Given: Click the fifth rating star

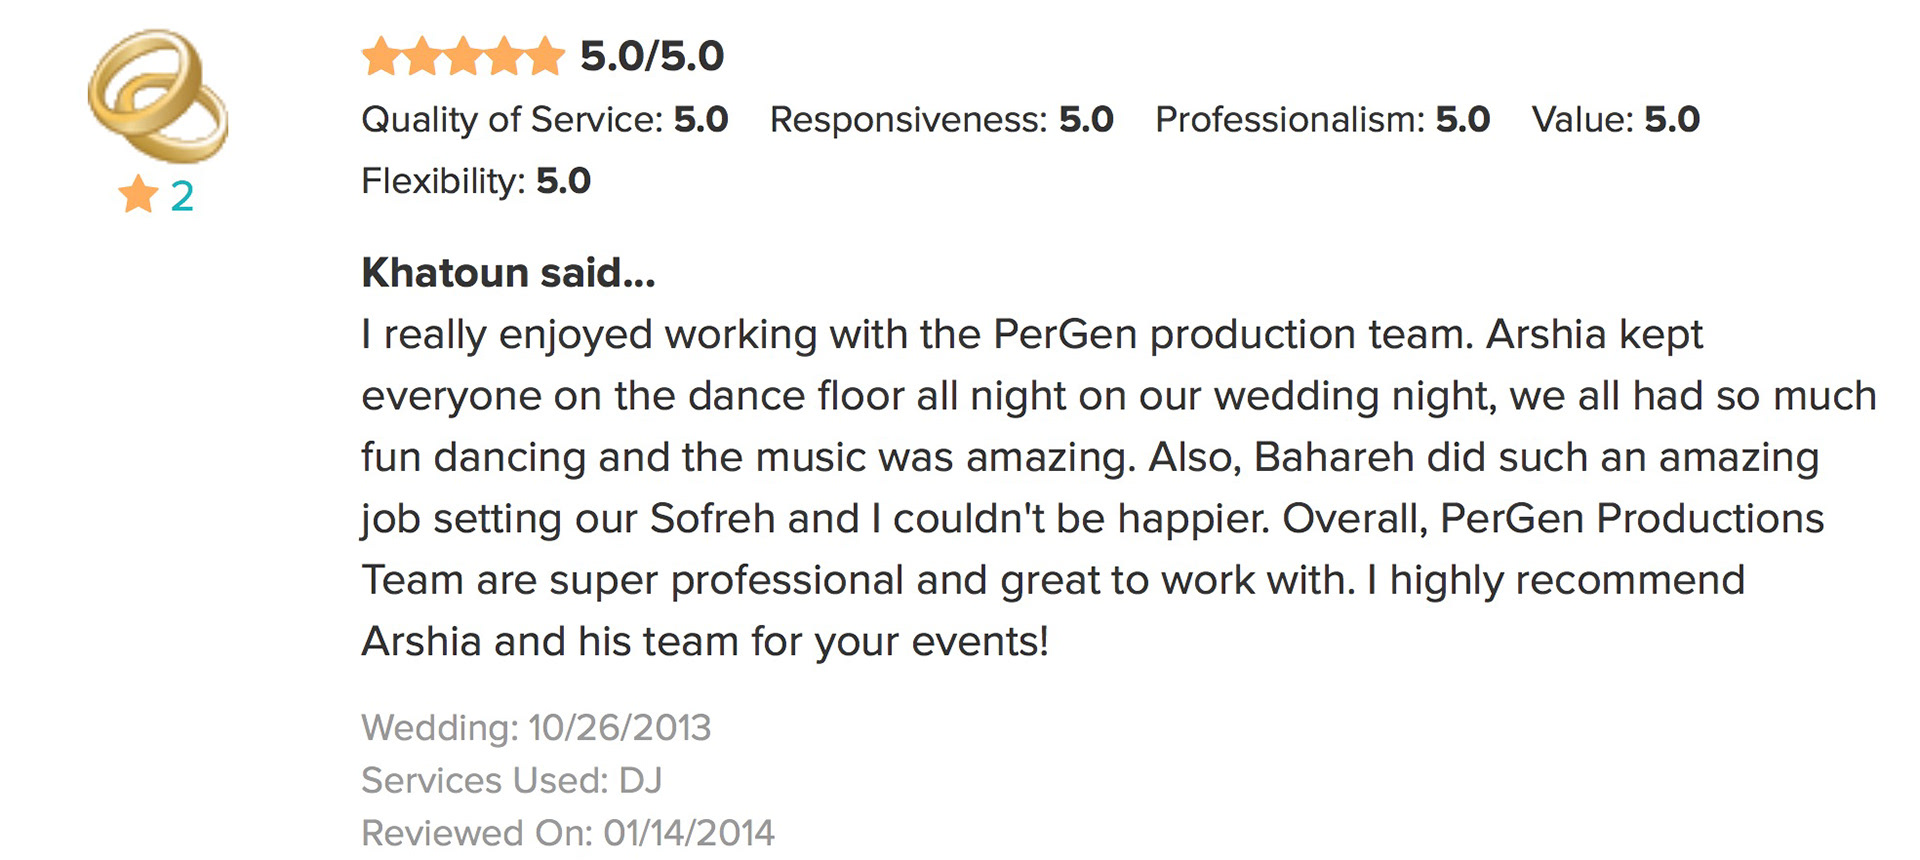Looking at the screenshot, I should coord(545,57).
